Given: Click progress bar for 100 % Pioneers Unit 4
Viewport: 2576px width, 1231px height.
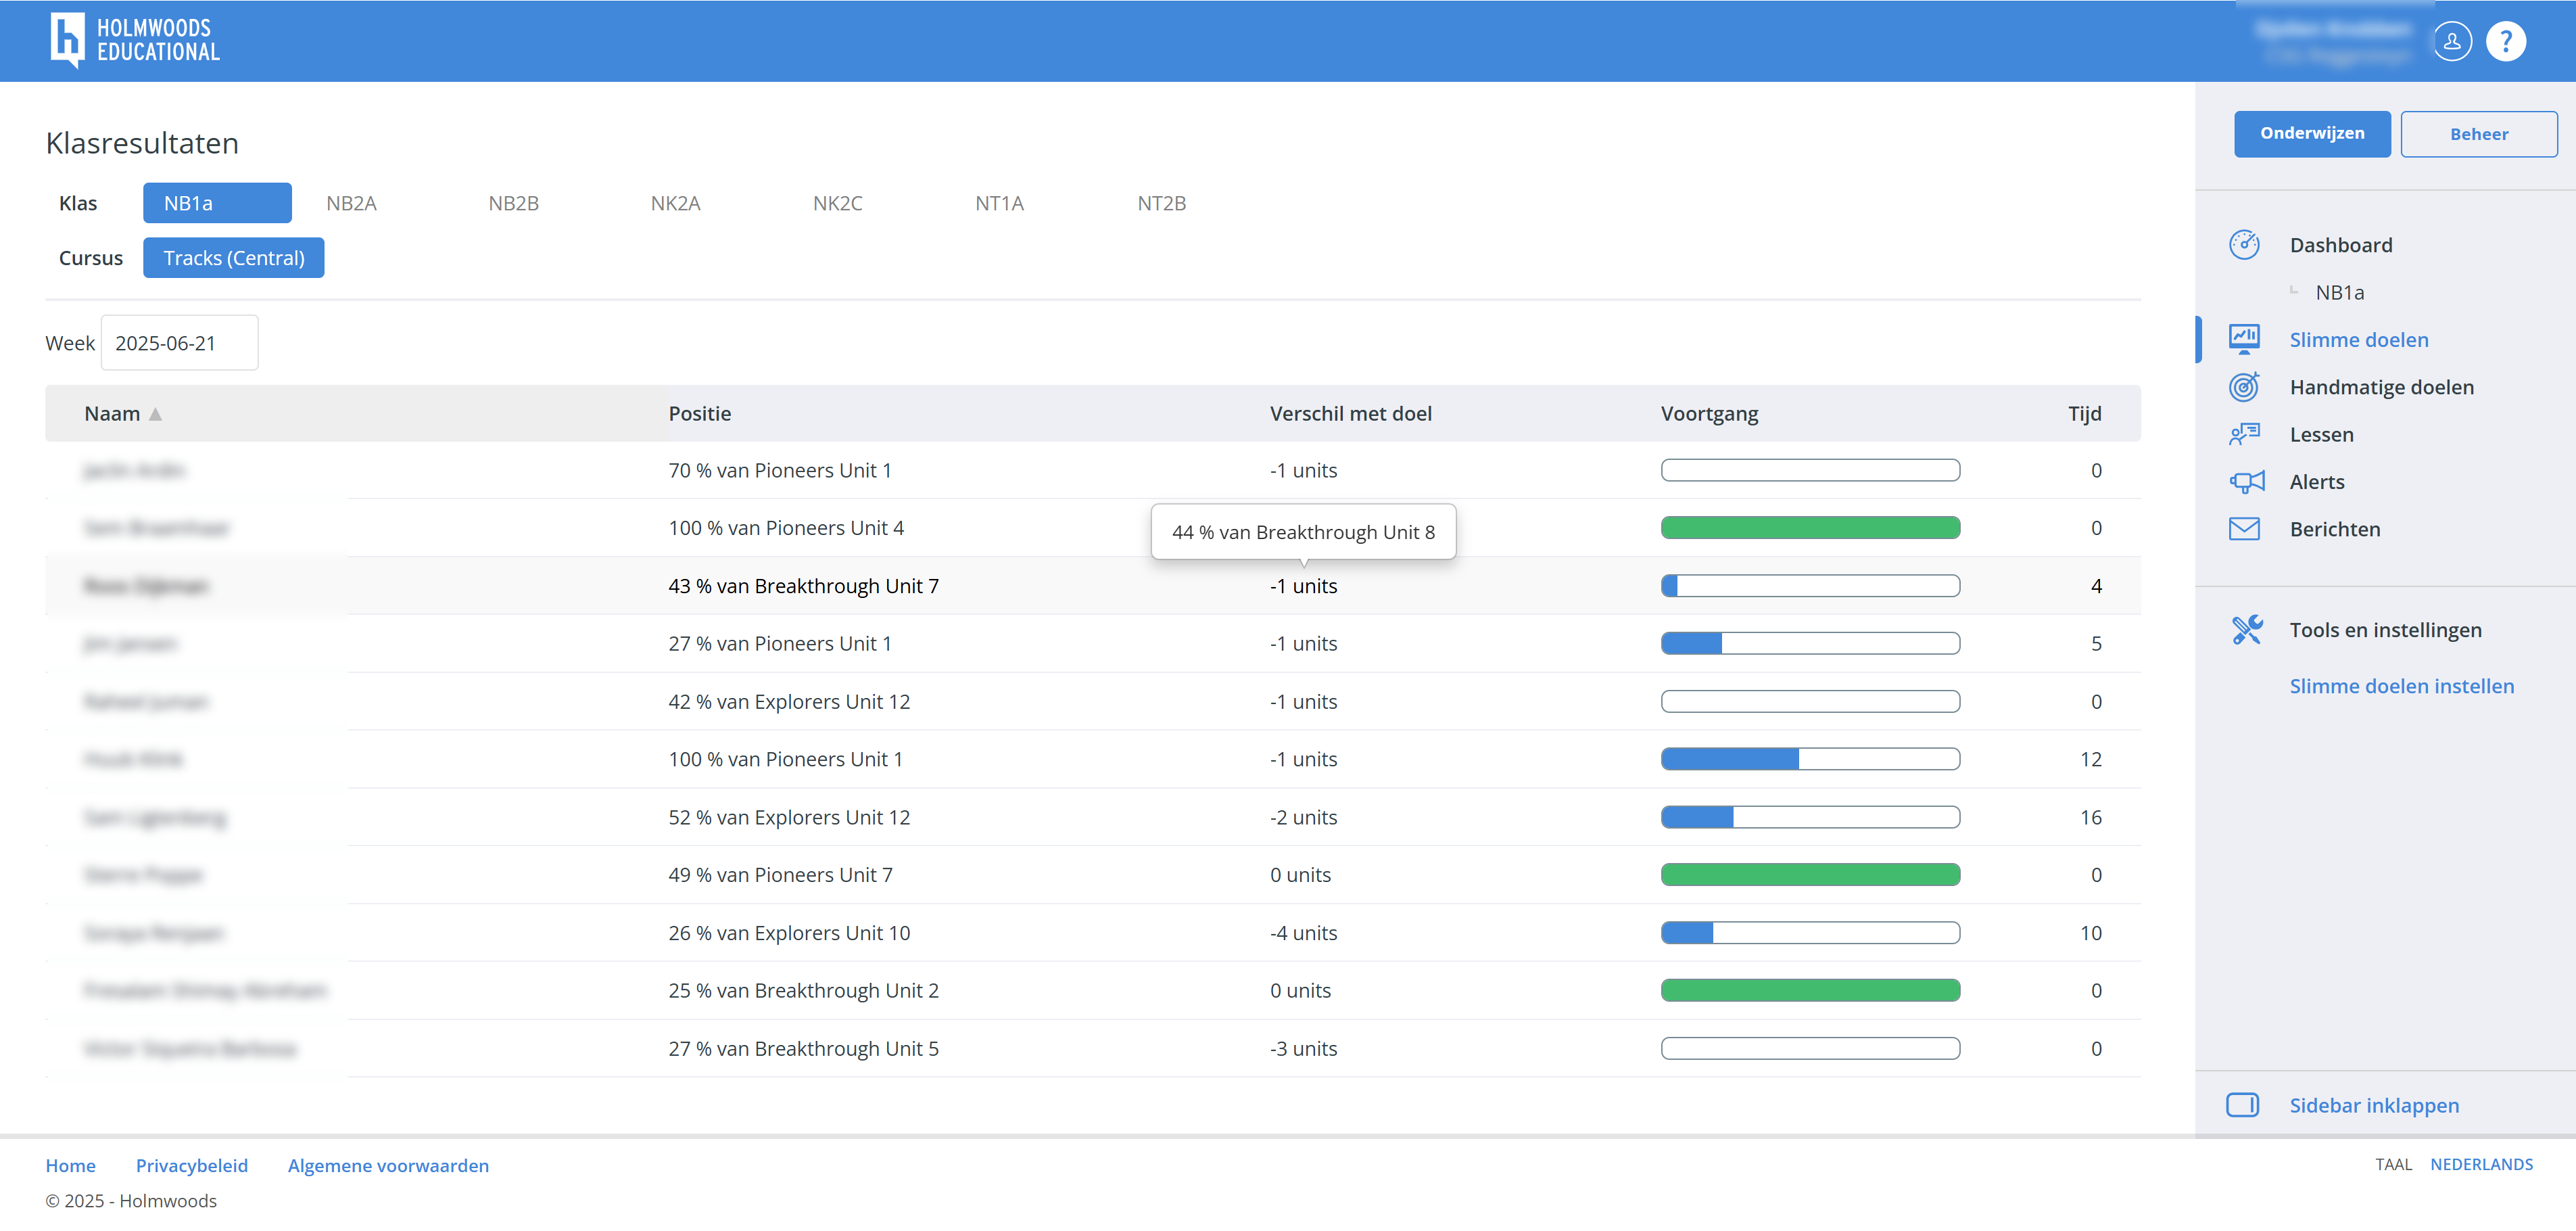Looking at the screenshot, I should [1810, 528].
